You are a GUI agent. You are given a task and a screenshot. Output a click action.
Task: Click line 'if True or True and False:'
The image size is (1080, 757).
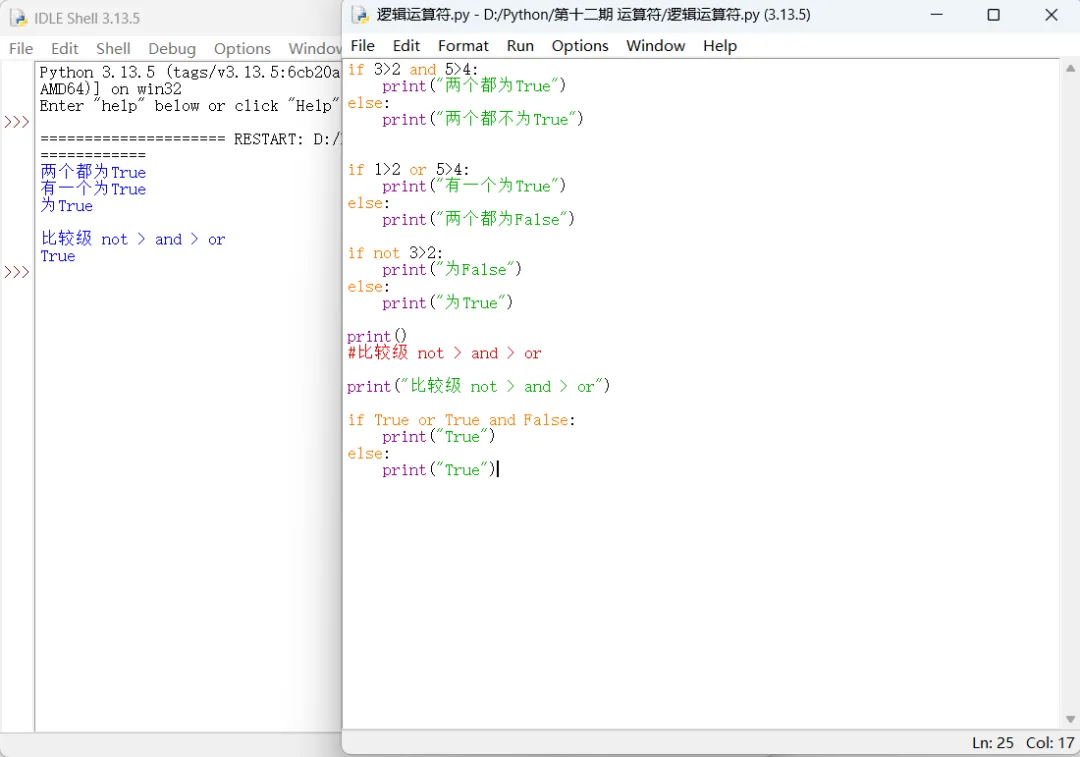click(461, 419)
